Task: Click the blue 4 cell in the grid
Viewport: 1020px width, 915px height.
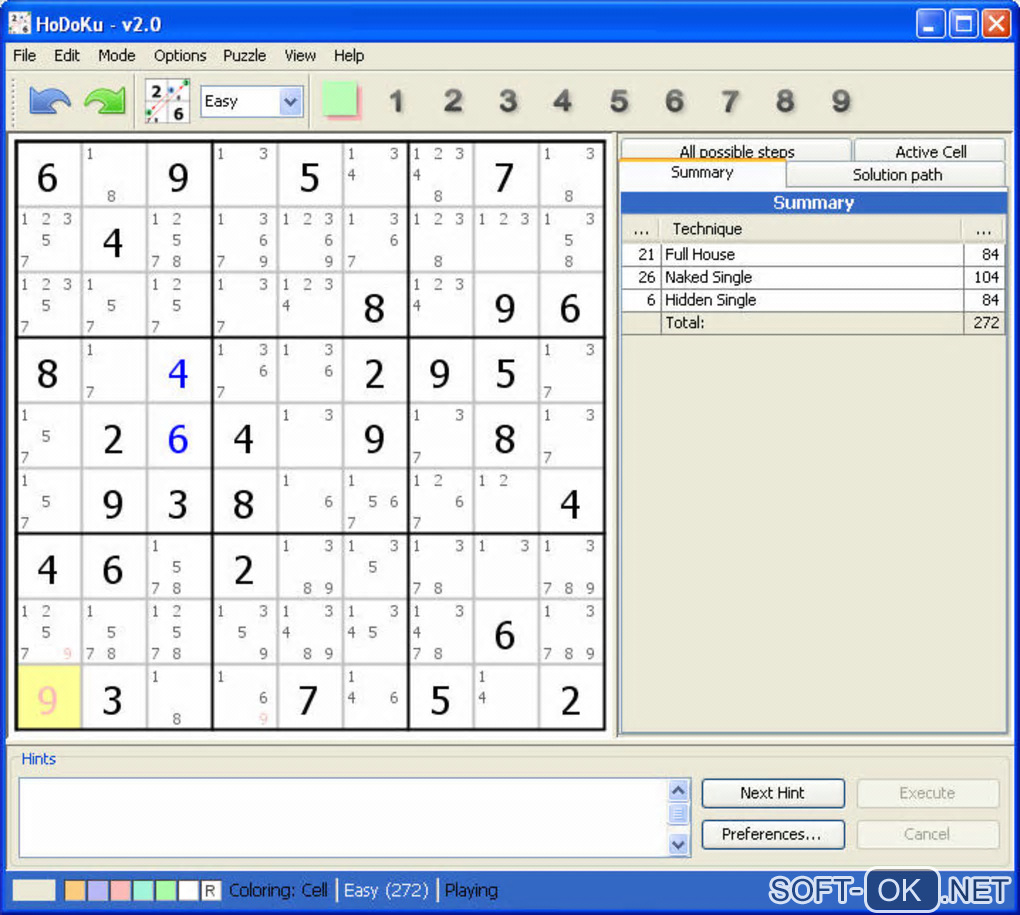Action: 179,372
